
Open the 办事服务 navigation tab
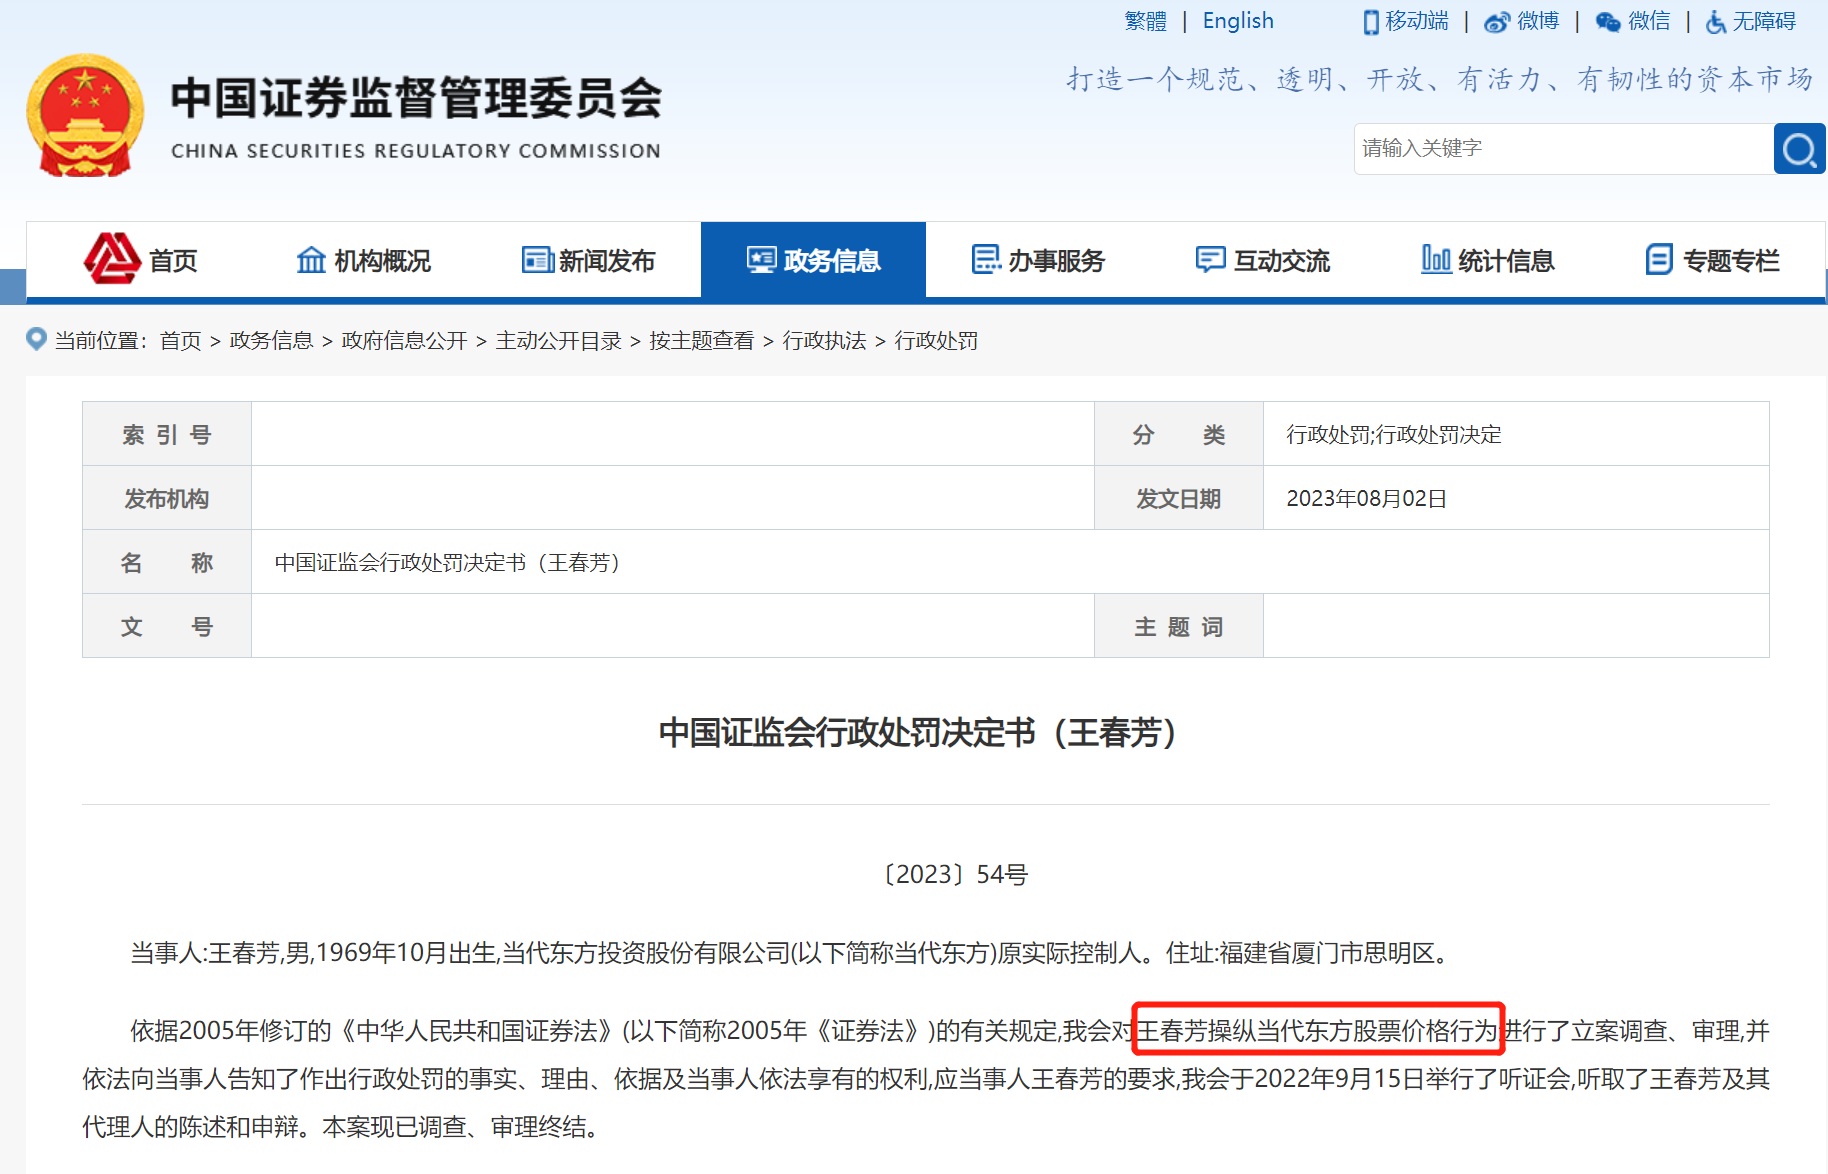click(1038, 260)
